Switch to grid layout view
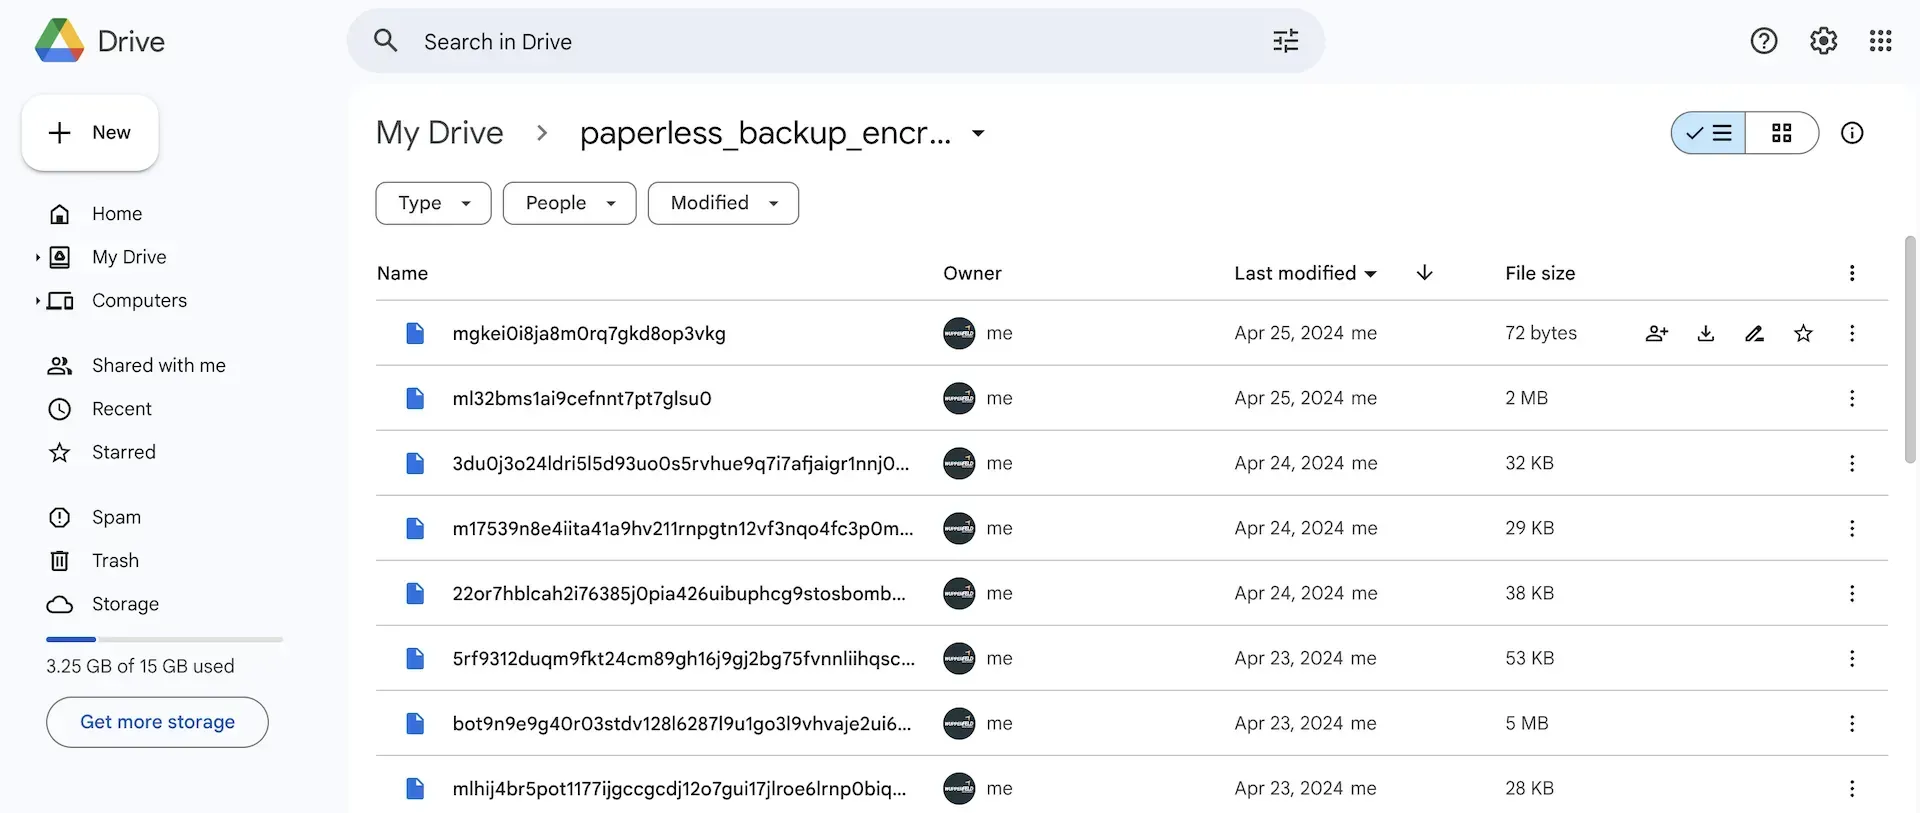This screenshot has width=1920, height=813. click(x=1782, y=133)
